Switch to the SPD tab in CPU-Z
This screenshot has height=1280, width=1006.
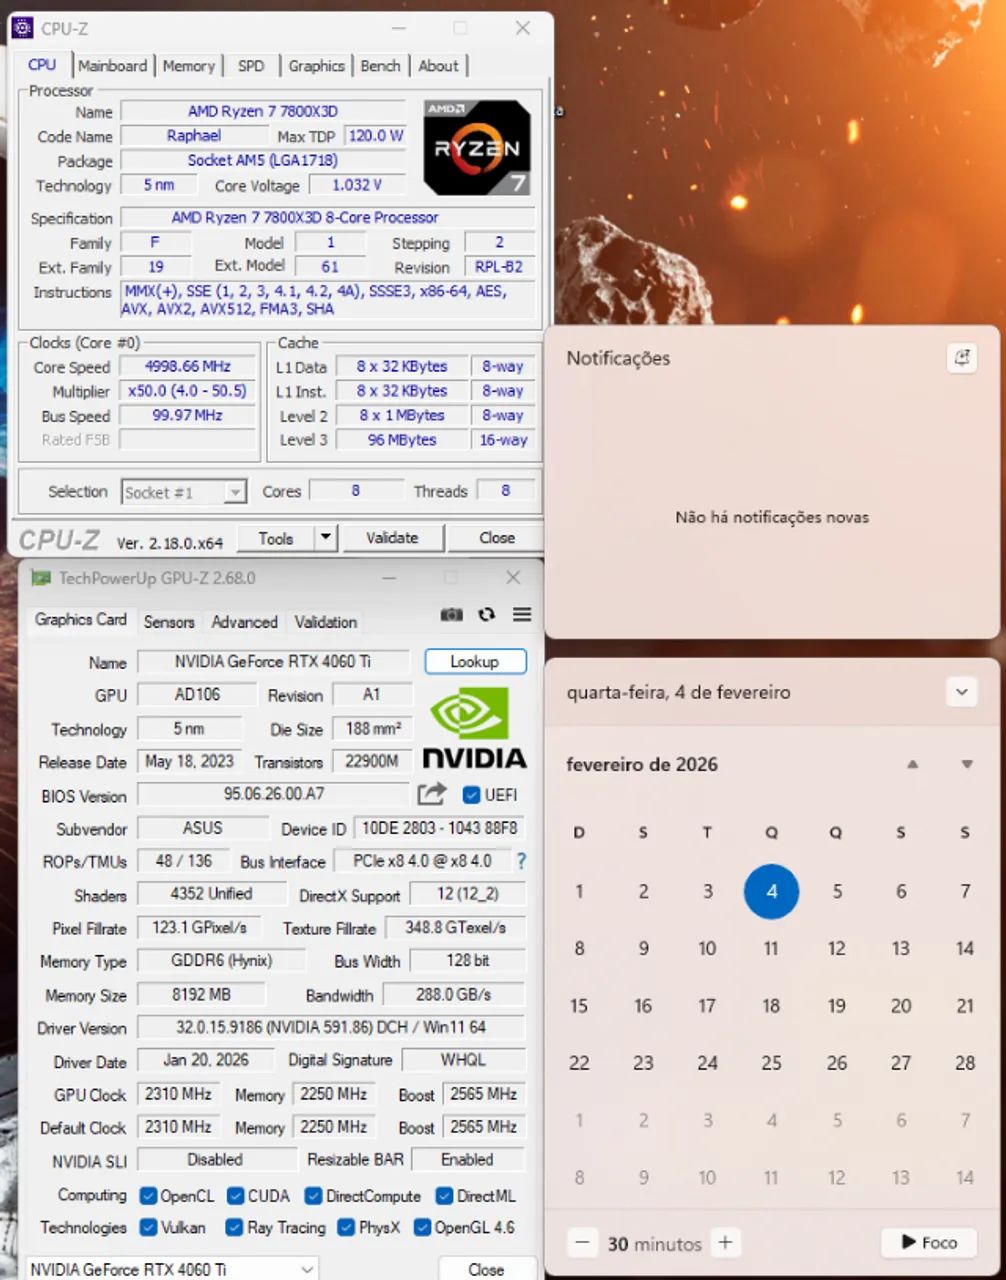click(250, 66)
